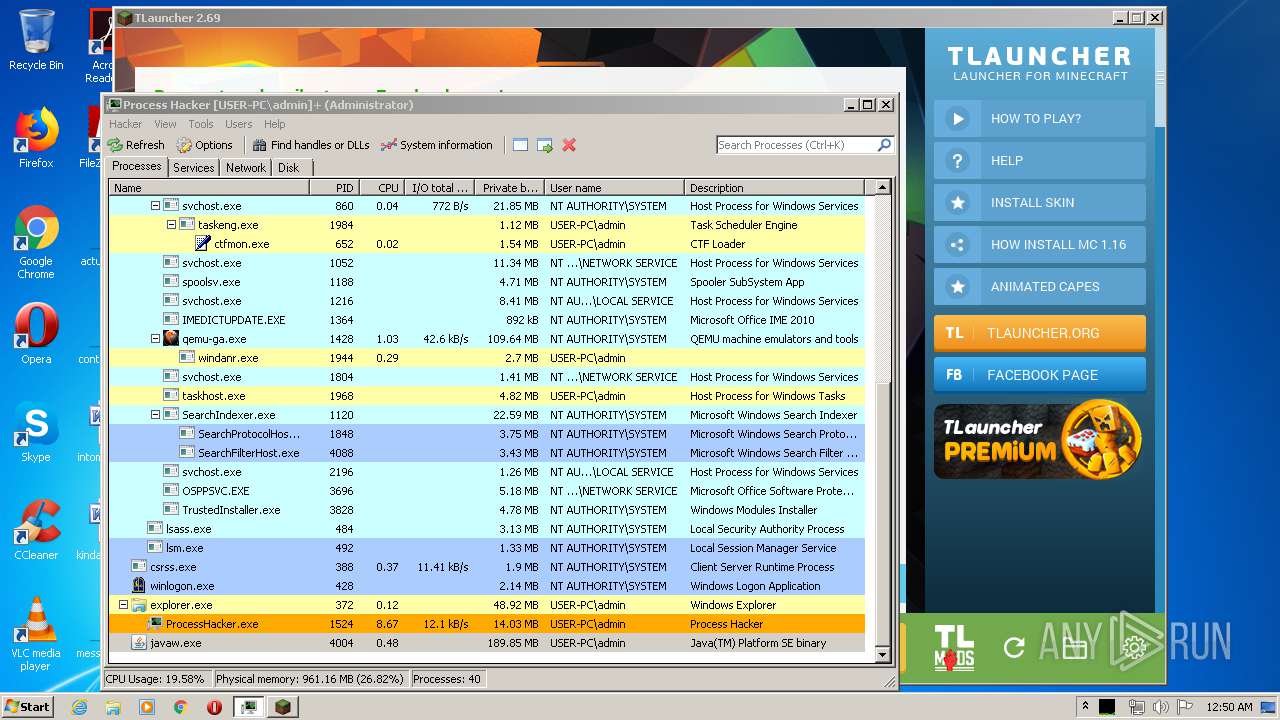Screen dimensions: 1280x720
Task: Open the FACEBOOK PAGE link
Action: point(1040,375)
